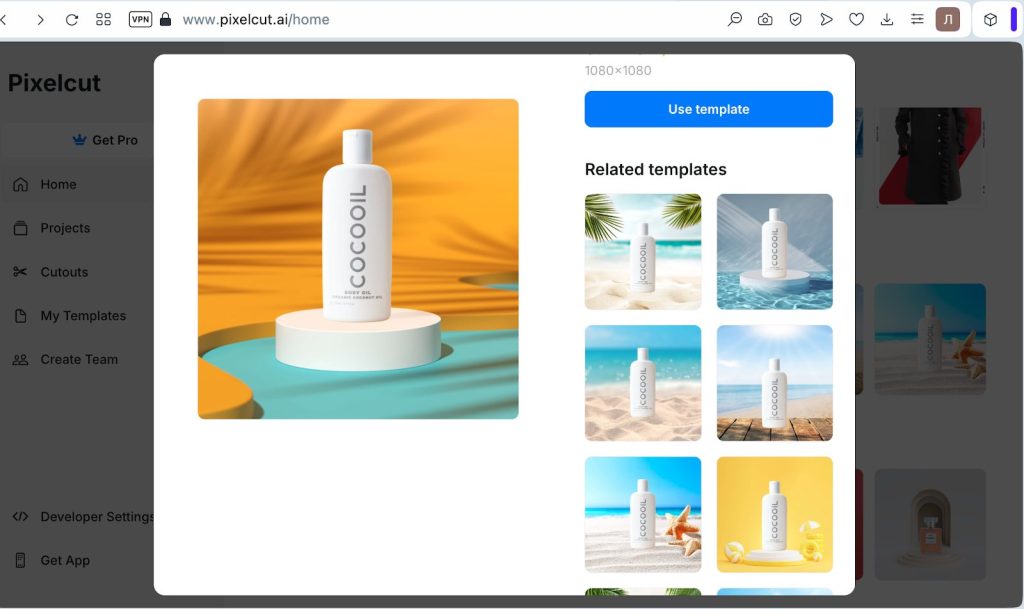The width and height of the screenshot is (1024, 609).
Task: Click the cube extensions icon
Action: click(990, 20)
